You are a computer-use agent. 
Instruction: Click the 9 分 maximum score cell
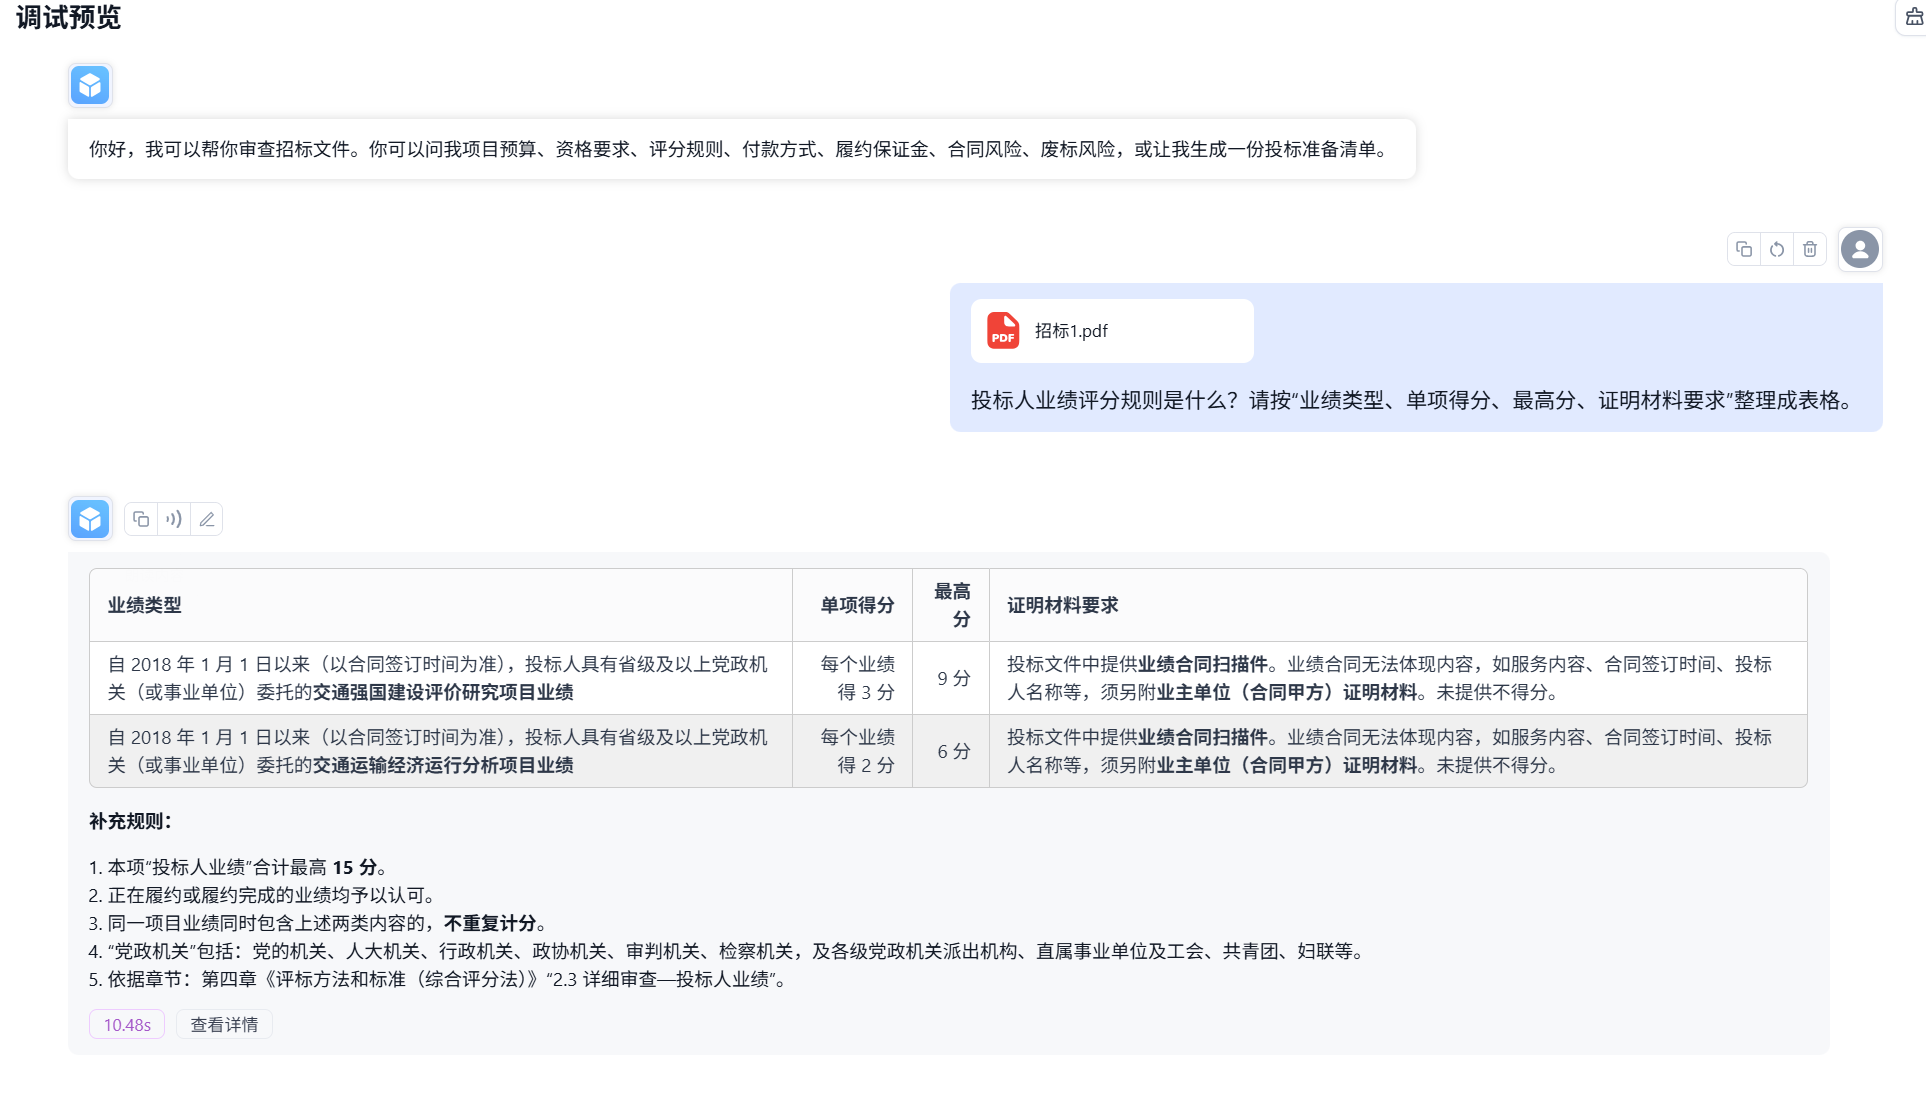(951, 678)
